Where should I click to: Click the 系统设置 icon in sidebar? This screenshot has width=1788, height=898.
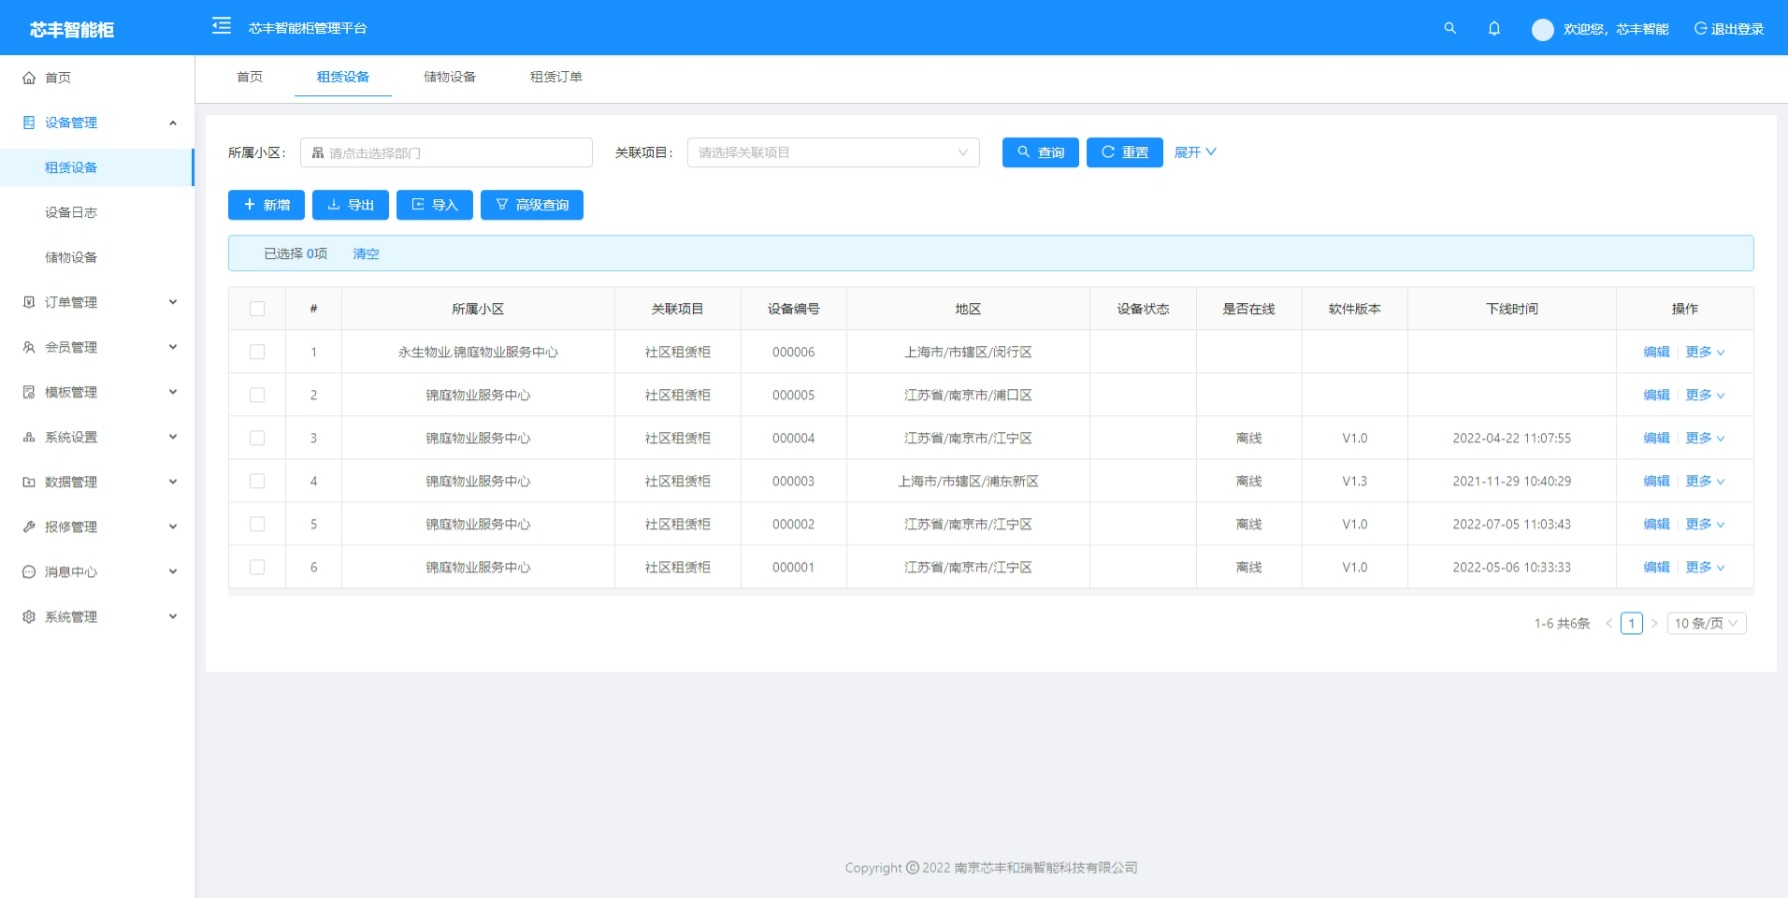(29, 437)
